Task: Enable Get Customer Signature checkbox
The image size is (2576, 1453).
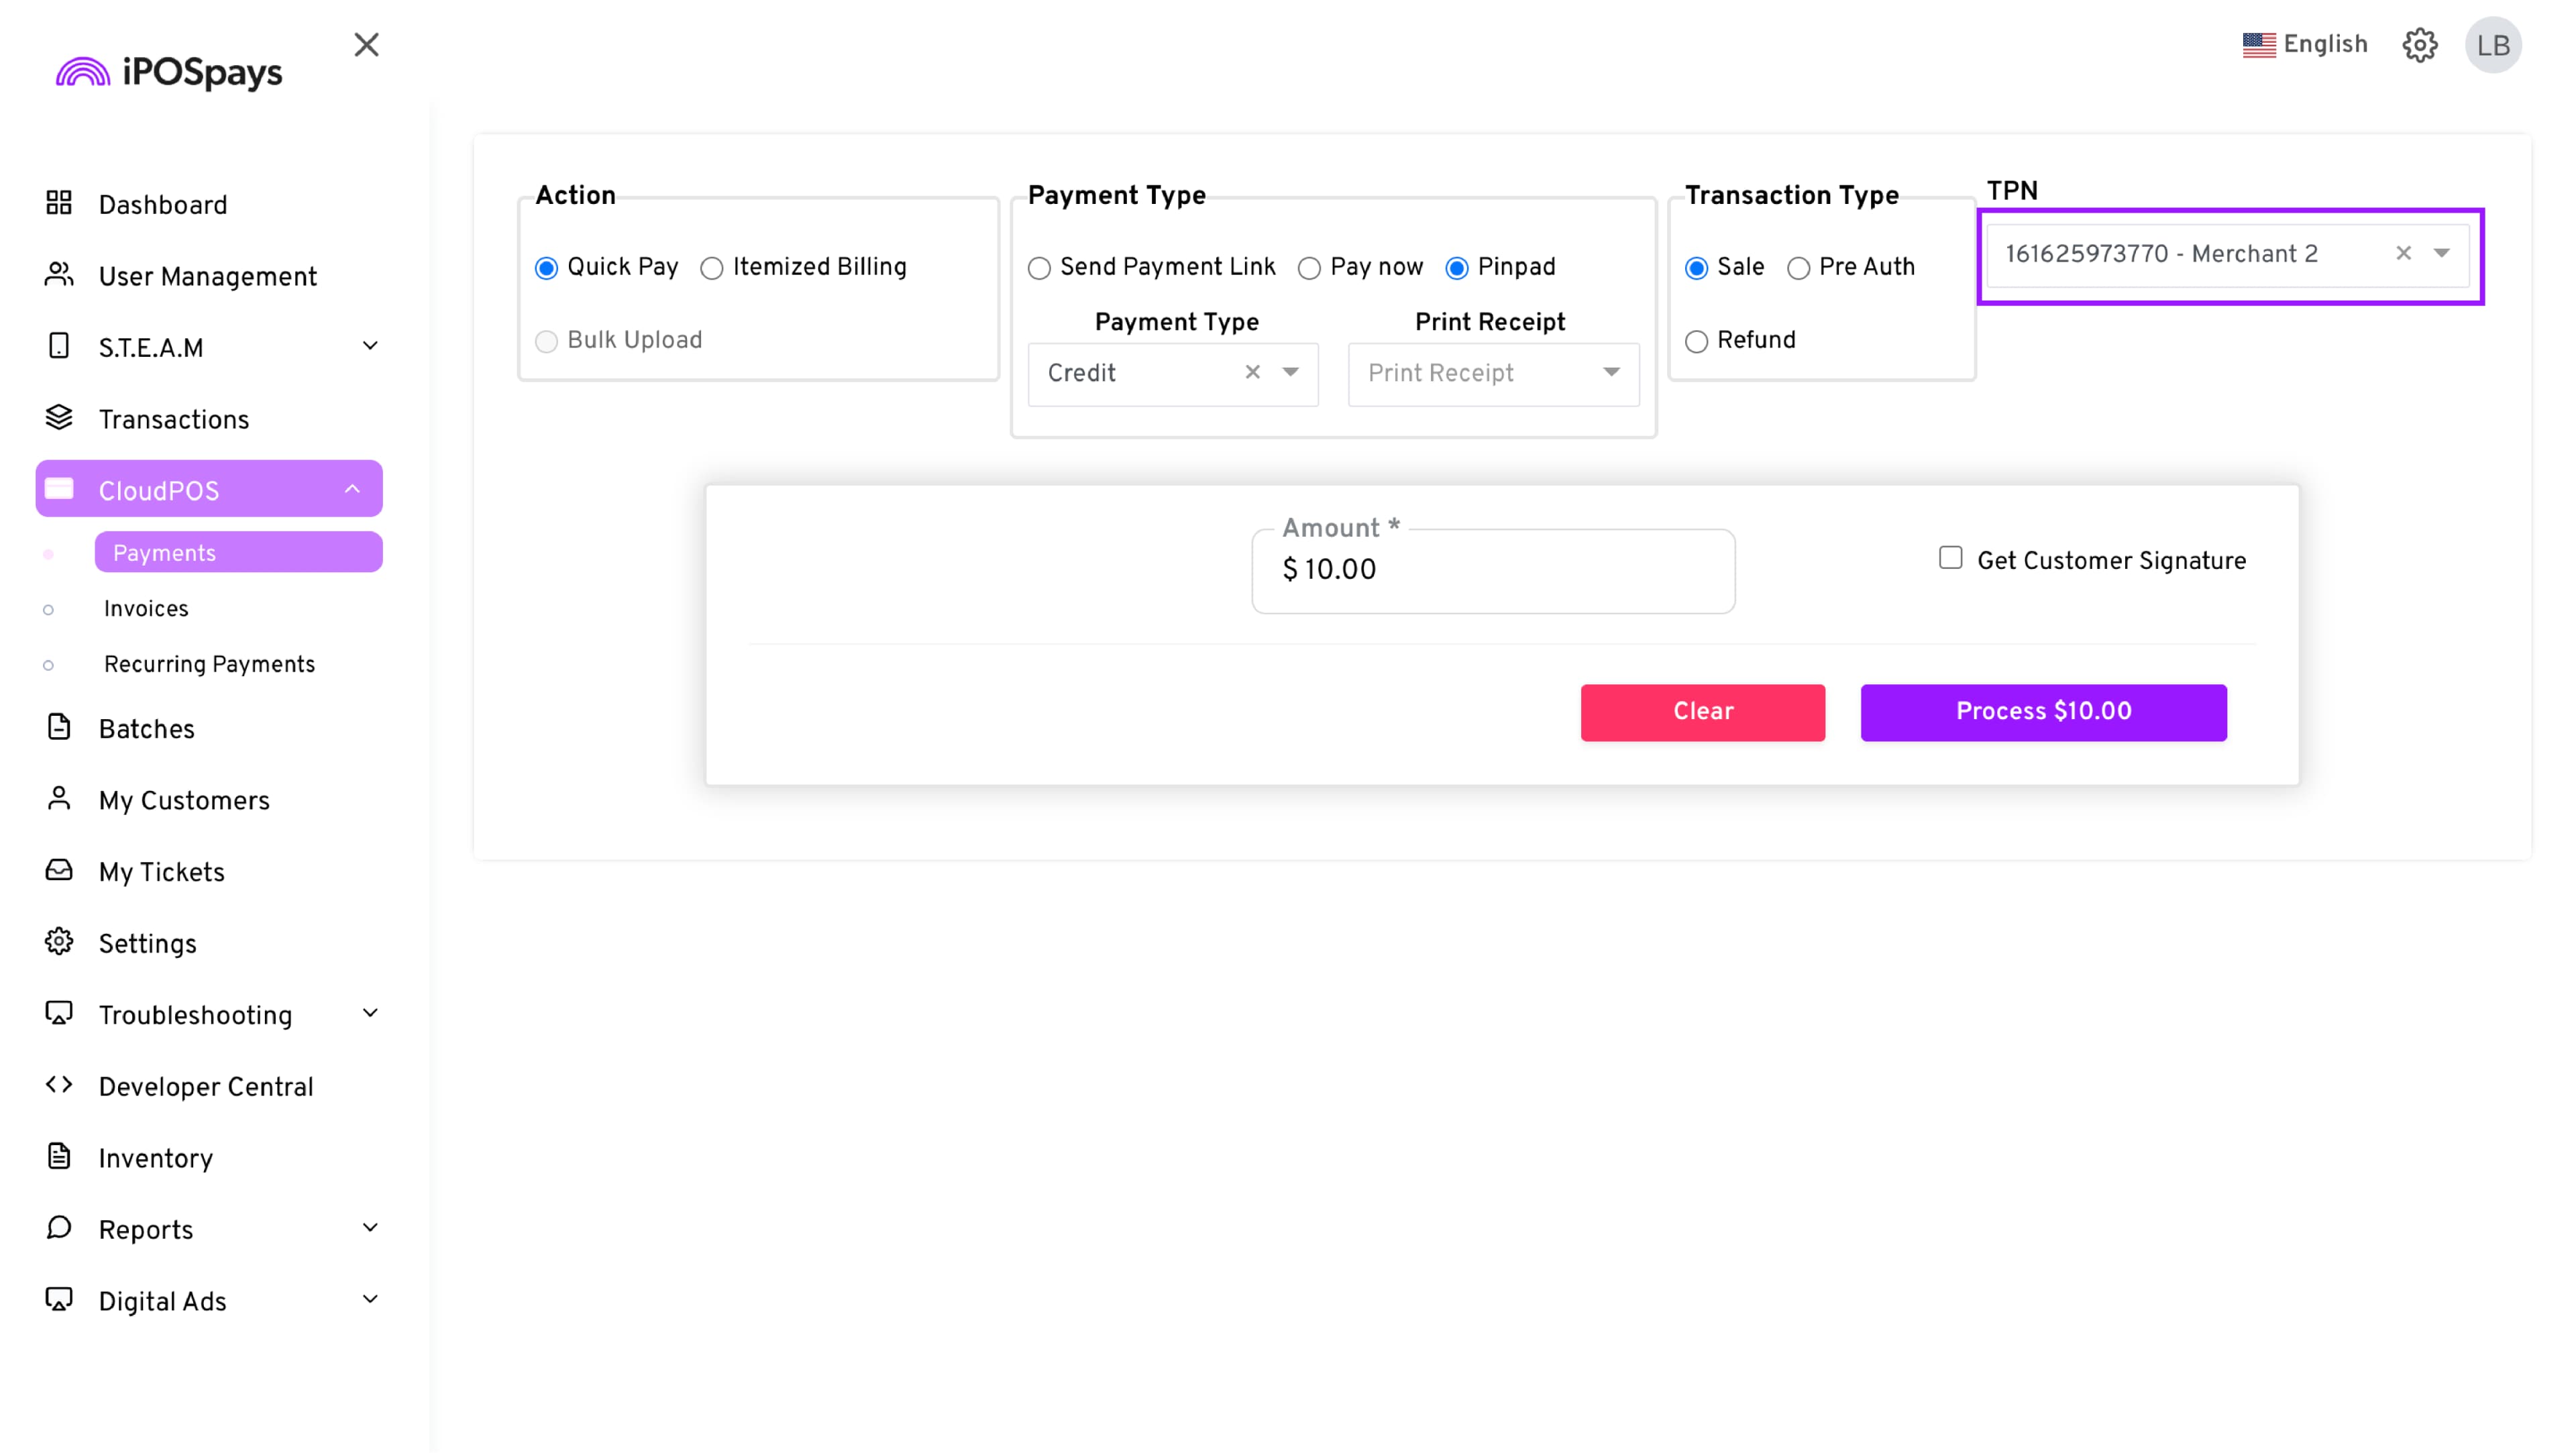Action: pyautogui.click(x=1950, y=558)
